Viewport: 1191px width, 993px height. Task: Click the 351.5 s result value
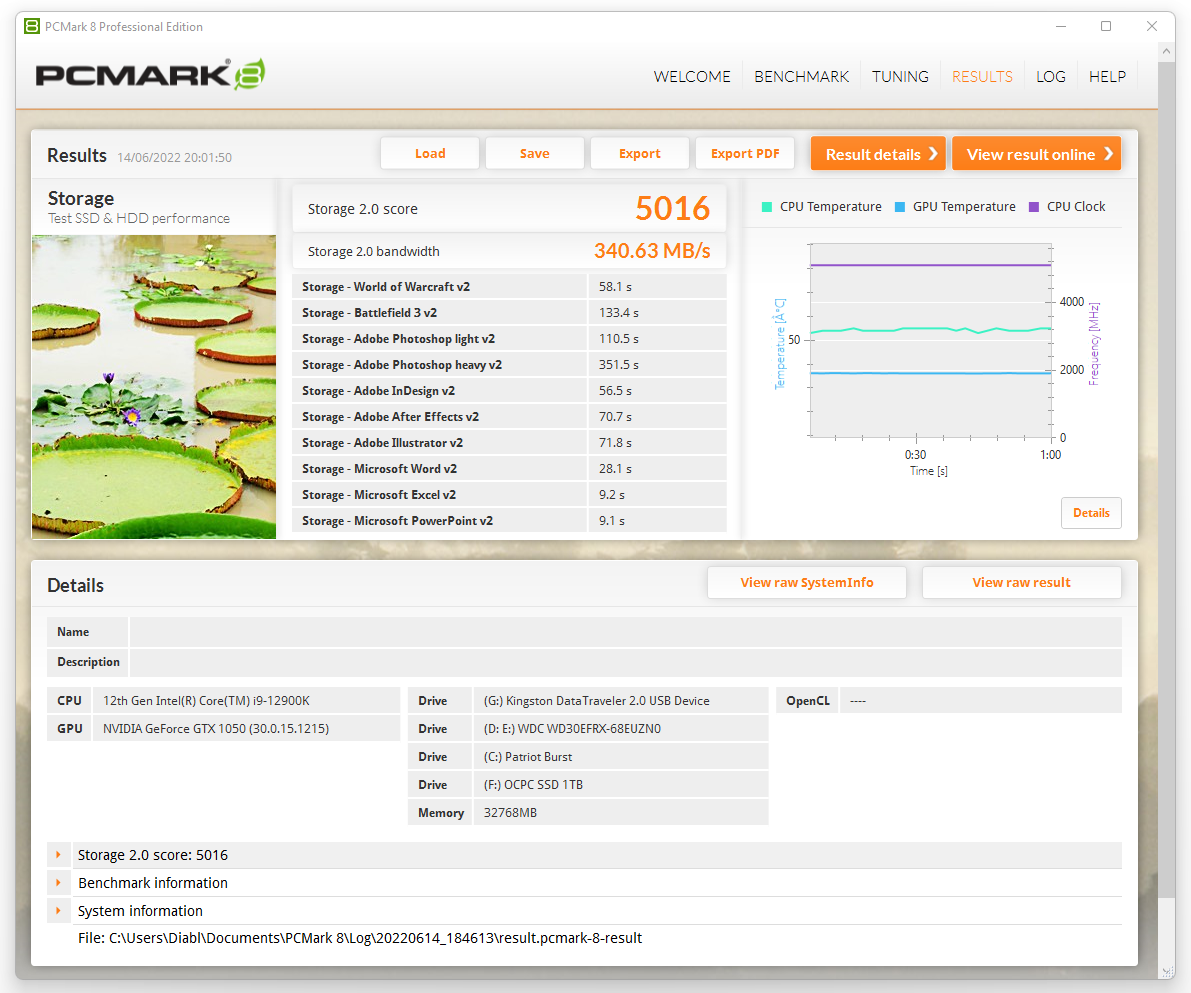tap(618, 365)
